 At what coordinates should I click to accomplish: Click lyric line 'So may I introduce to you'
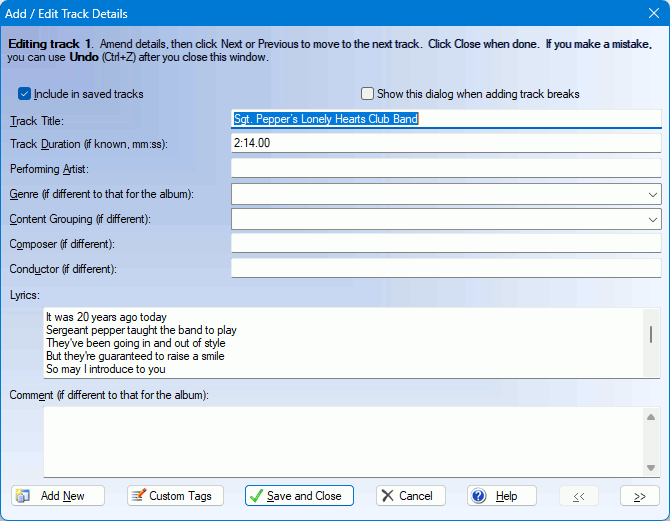(x=106, y=369)
